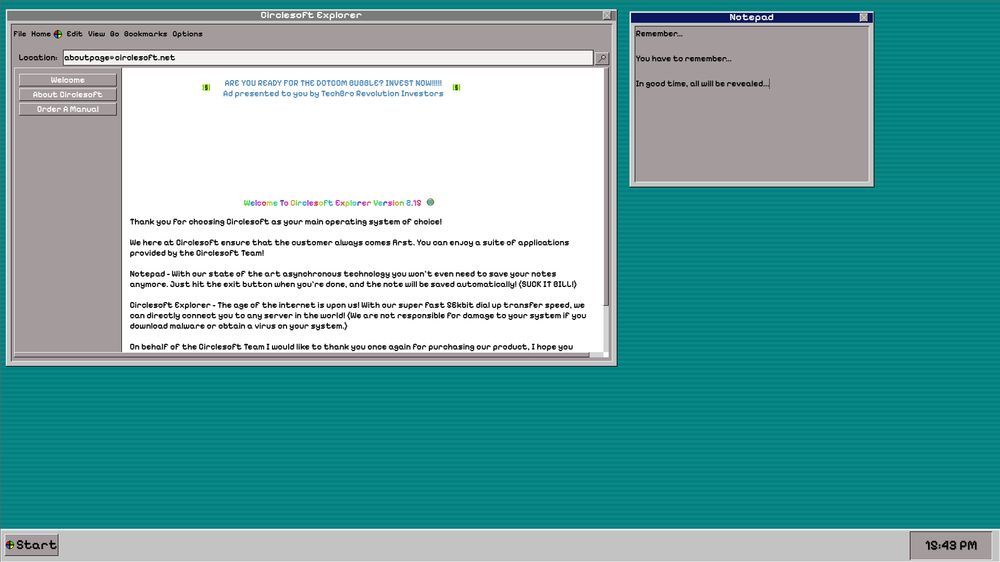Click the dotcom bubble ad headline

[x=333, y=83]
